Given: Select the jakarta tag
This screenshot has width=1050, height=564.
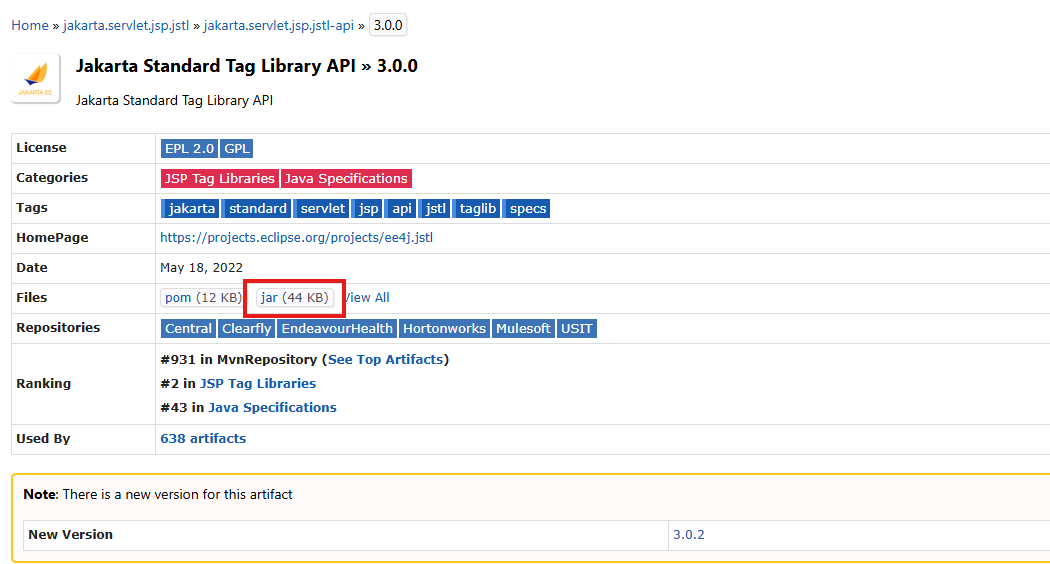Looking at the screenshot, I should 190,208.
